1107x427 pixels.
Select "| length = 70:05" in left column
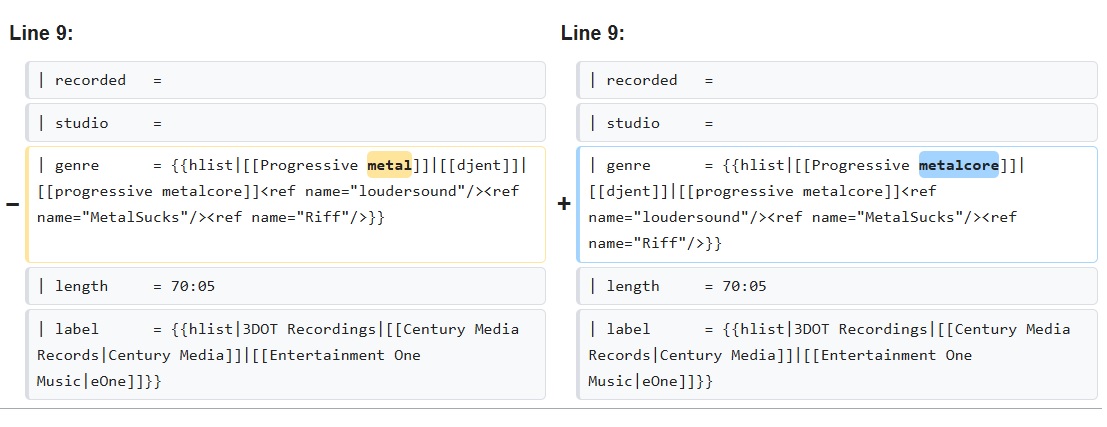(285, 286)
